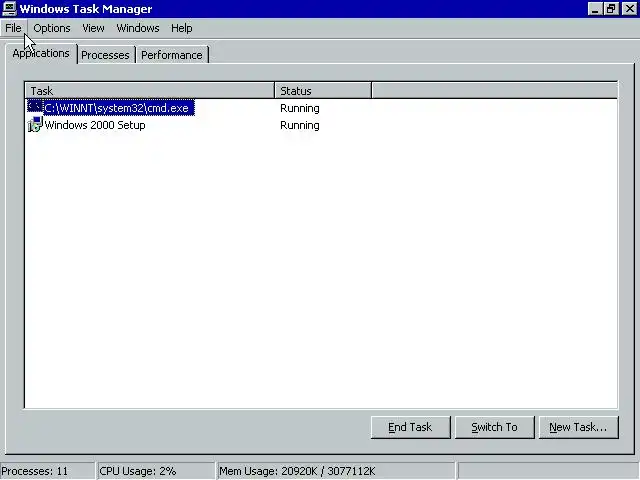Click the Mem Usage status bar entry
Screen dimensions: 640x480
tap(336, 471)
